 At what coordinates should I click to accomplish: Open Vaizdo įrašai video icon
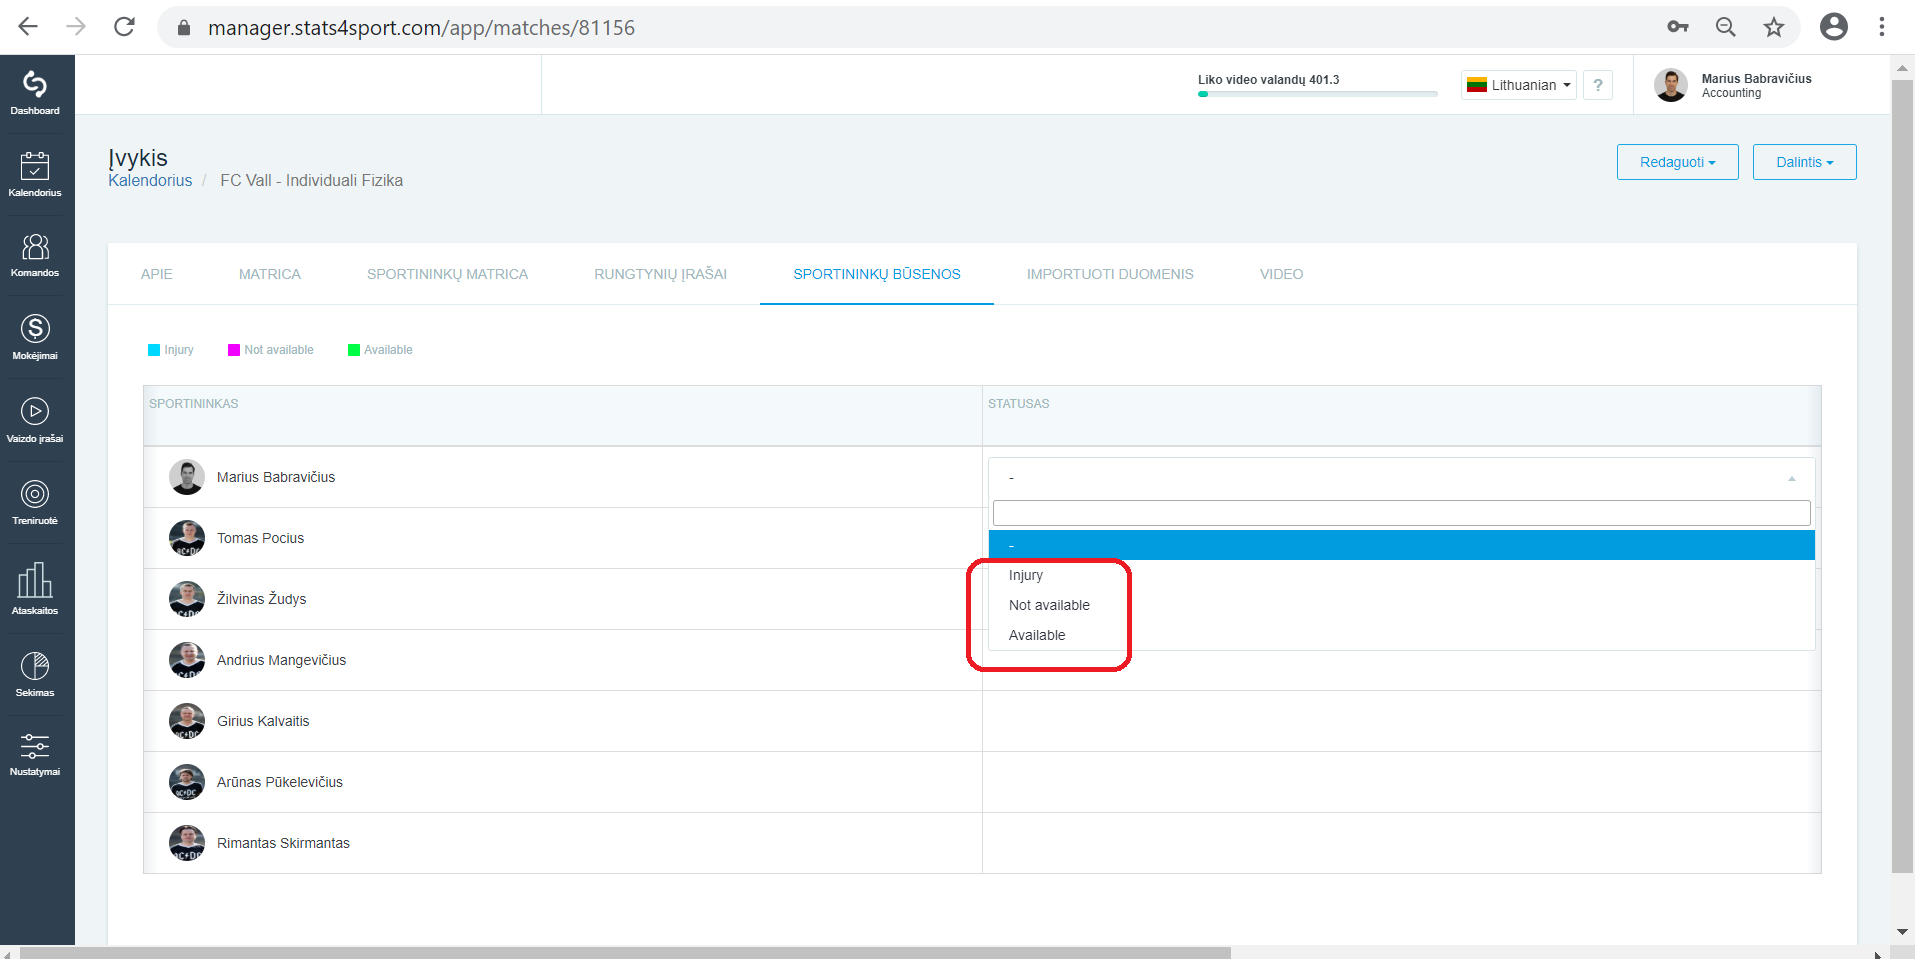[35, 420]
